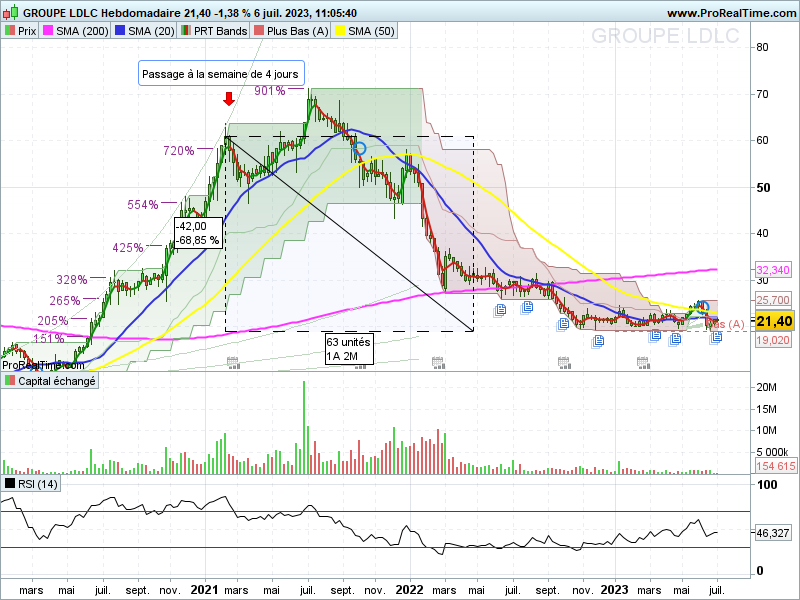Click the '63 unités 1A 2M' box
The image size is (800, 600).
click(349, 349)
